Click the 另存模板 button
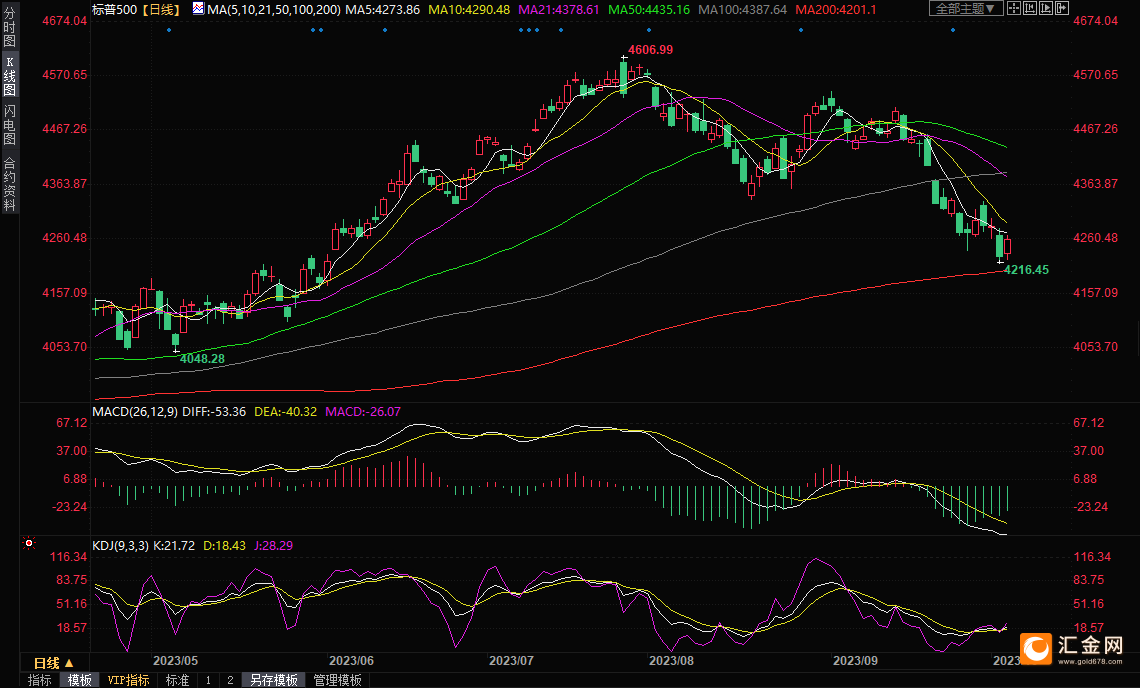1140x688 pixels. [x=274, y=680]
